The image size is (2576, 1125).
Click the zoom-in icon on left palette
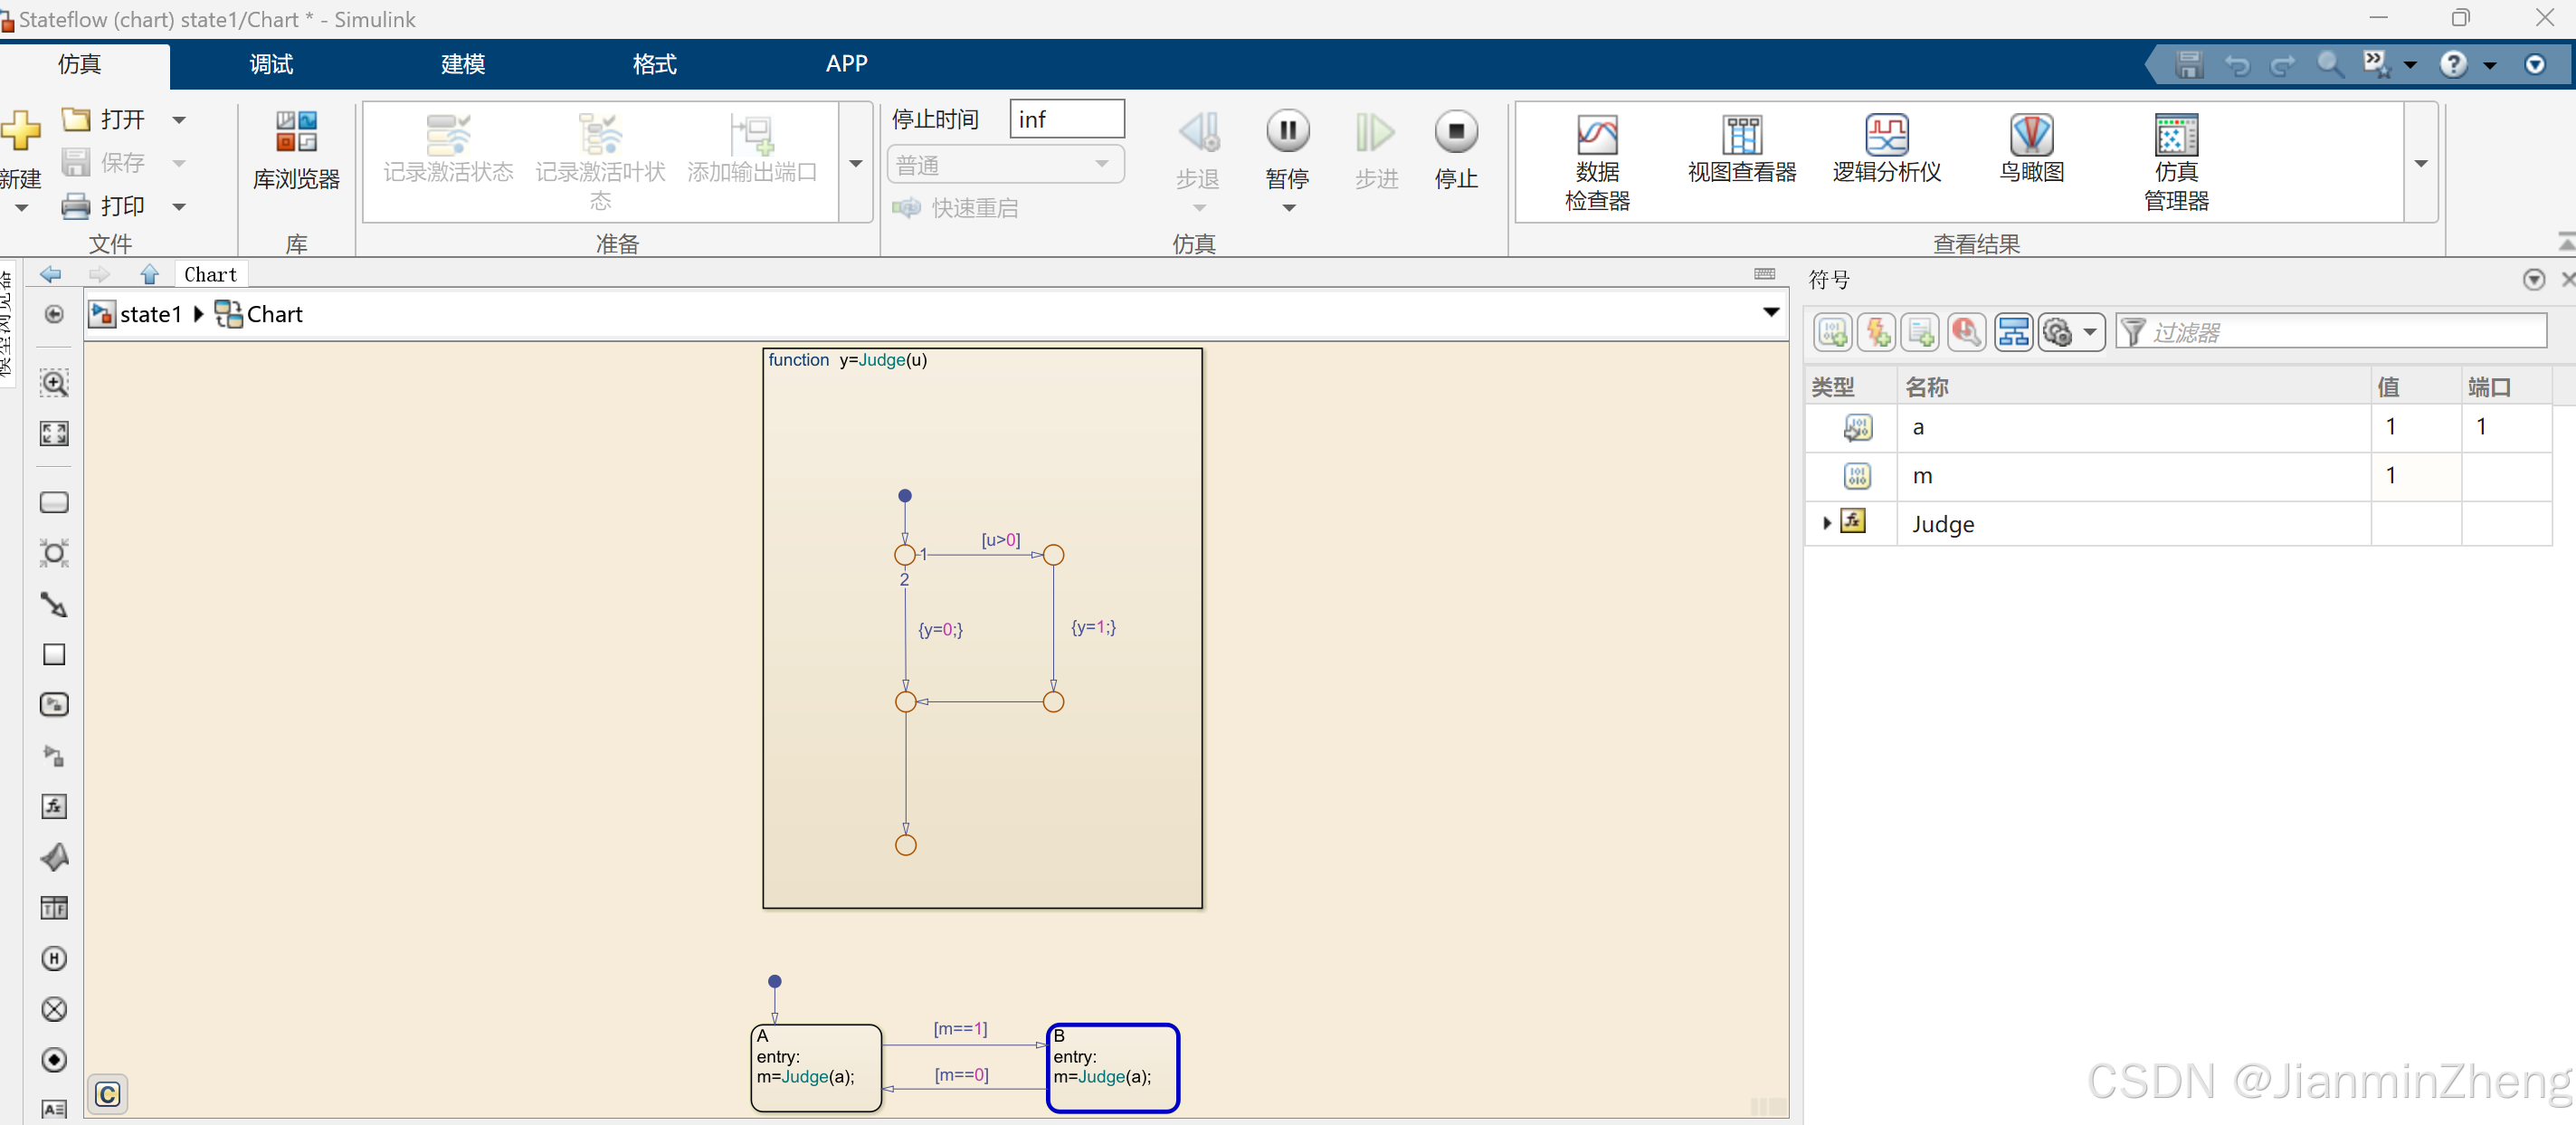coord(54,383)
